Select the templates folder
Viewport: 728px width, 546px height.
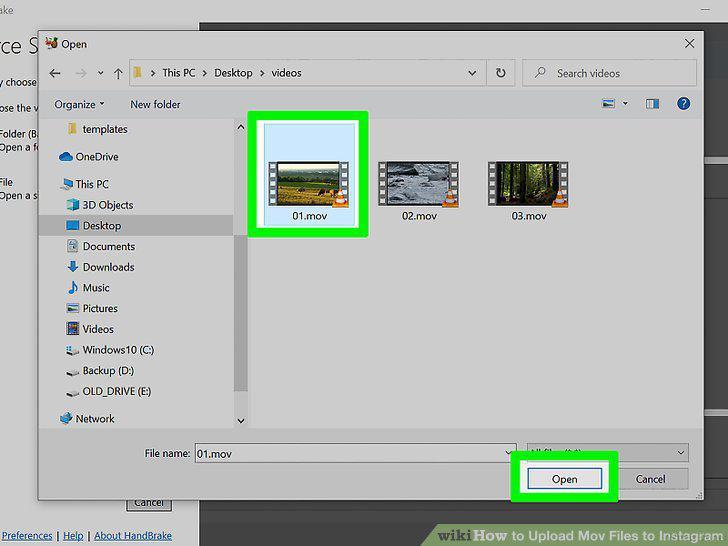click(98, 129)
